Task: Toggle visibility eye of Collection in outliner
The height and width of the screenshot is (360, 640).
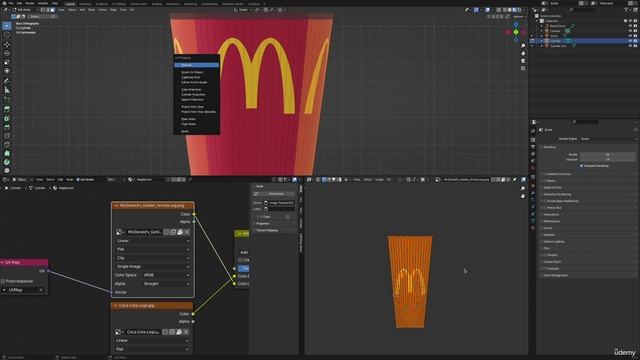Action: pos(630,21)
